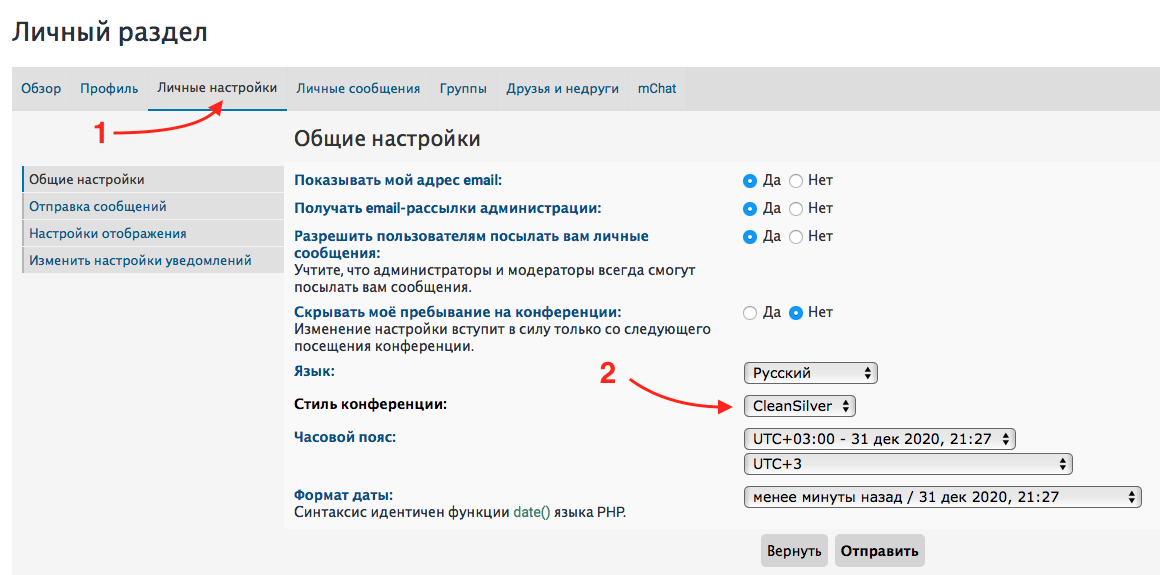
Task: Select Нет for showing my email address
Action: click(x=796, y=181)
